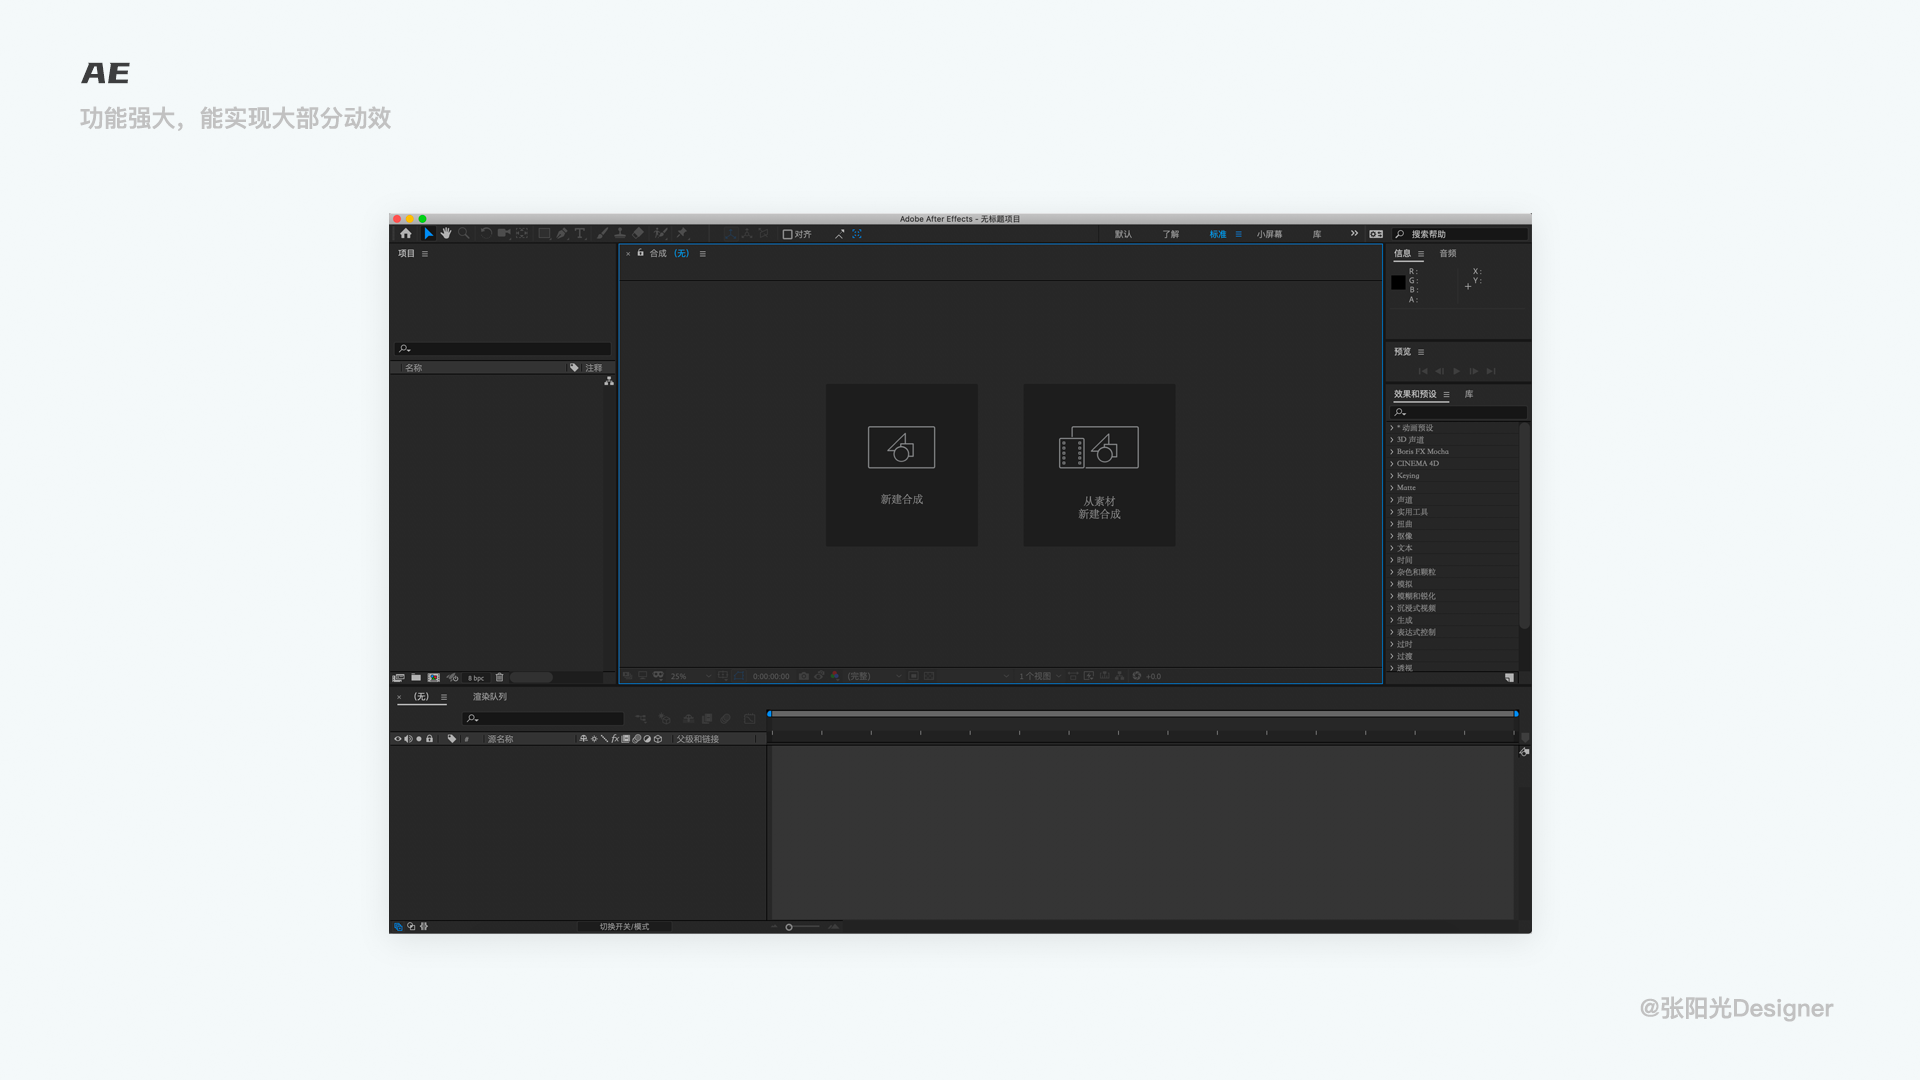Click new folder icon in project panel
The height and width of the screenshot is (1080, 1920).
(416, 677)
